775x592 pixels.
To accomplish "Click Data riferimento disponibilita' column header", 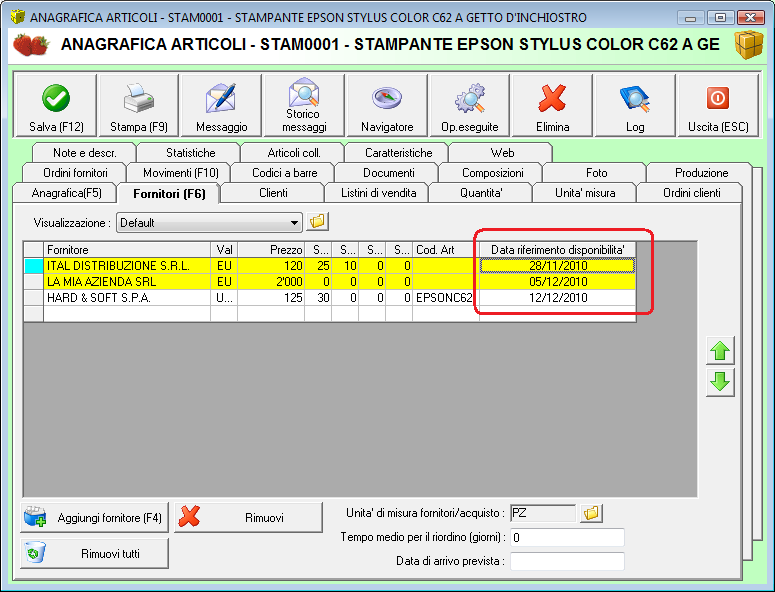I will [x=558, y=250].
